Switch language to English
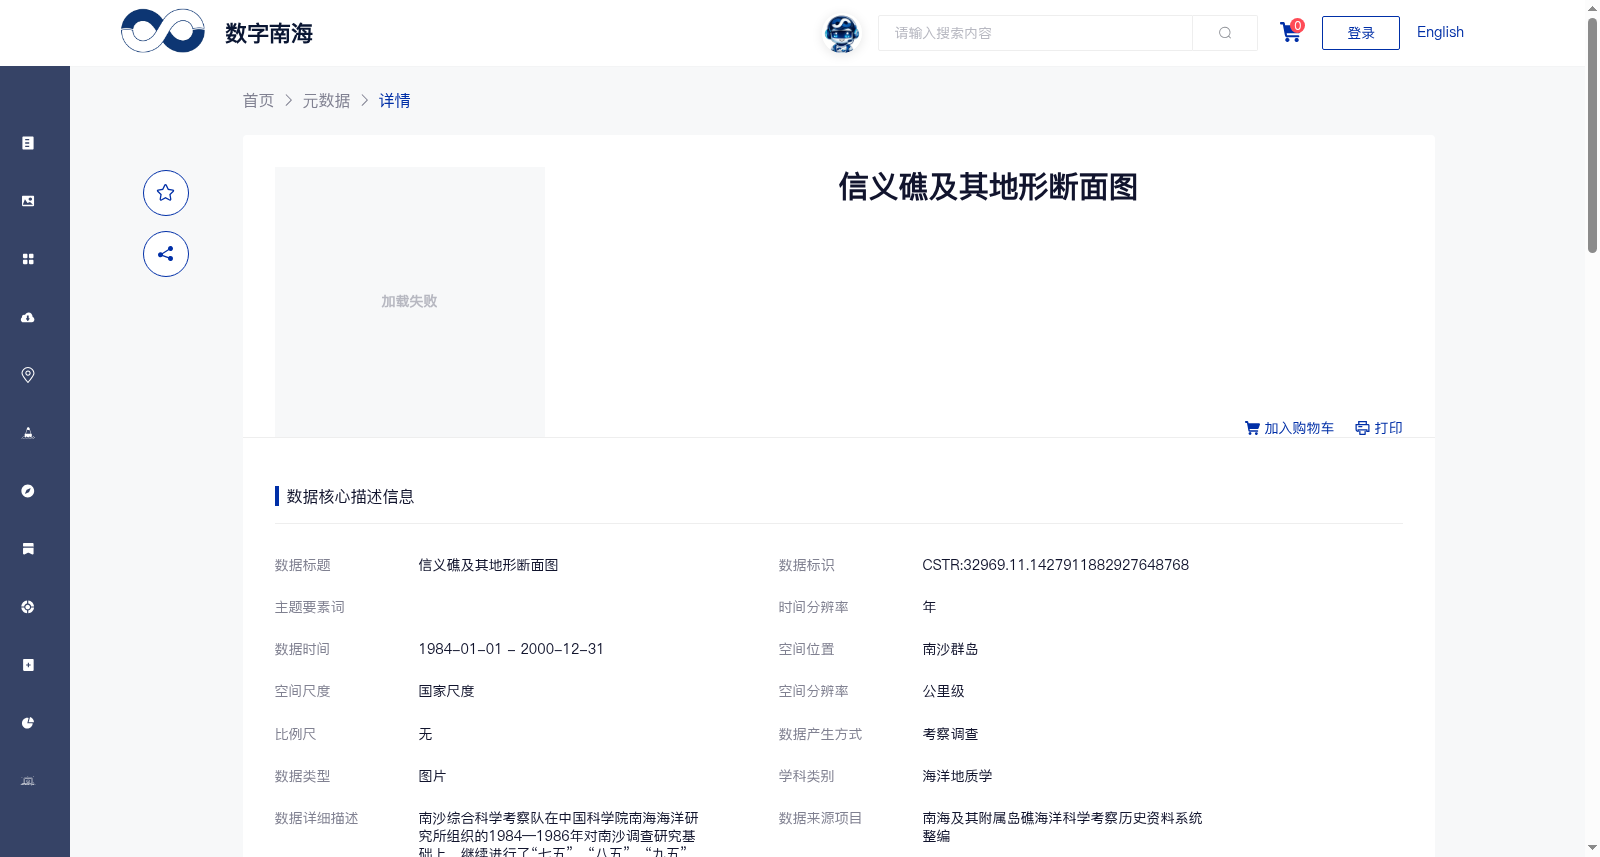1600x857 pixels. coord(1440,32)
